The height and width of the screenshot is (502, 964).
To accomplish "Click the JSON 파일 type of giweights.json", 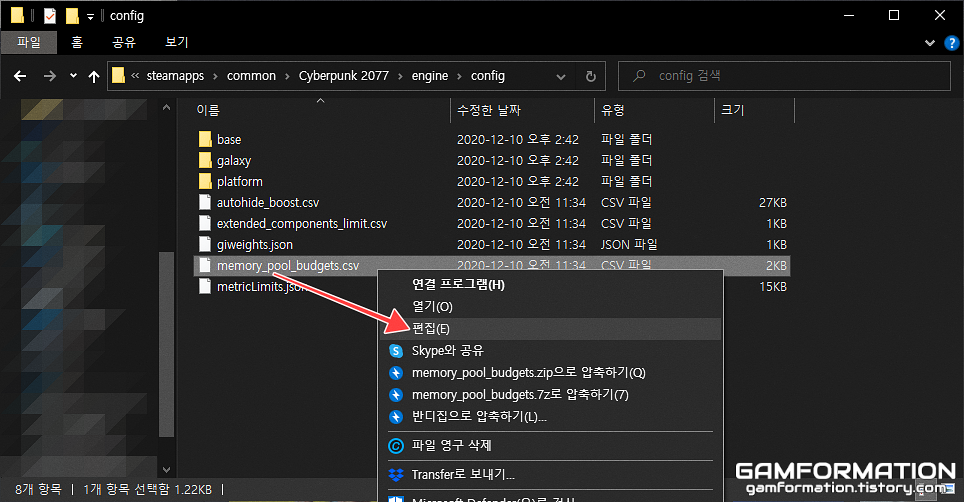I will [x=629, y=245].
